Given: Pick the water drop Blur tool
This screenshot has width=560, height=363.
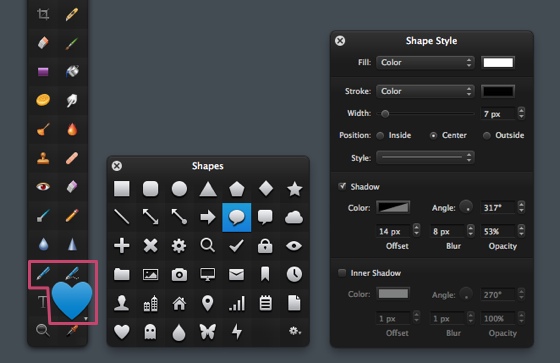Looking at the screenshot, I should (43, 244).
